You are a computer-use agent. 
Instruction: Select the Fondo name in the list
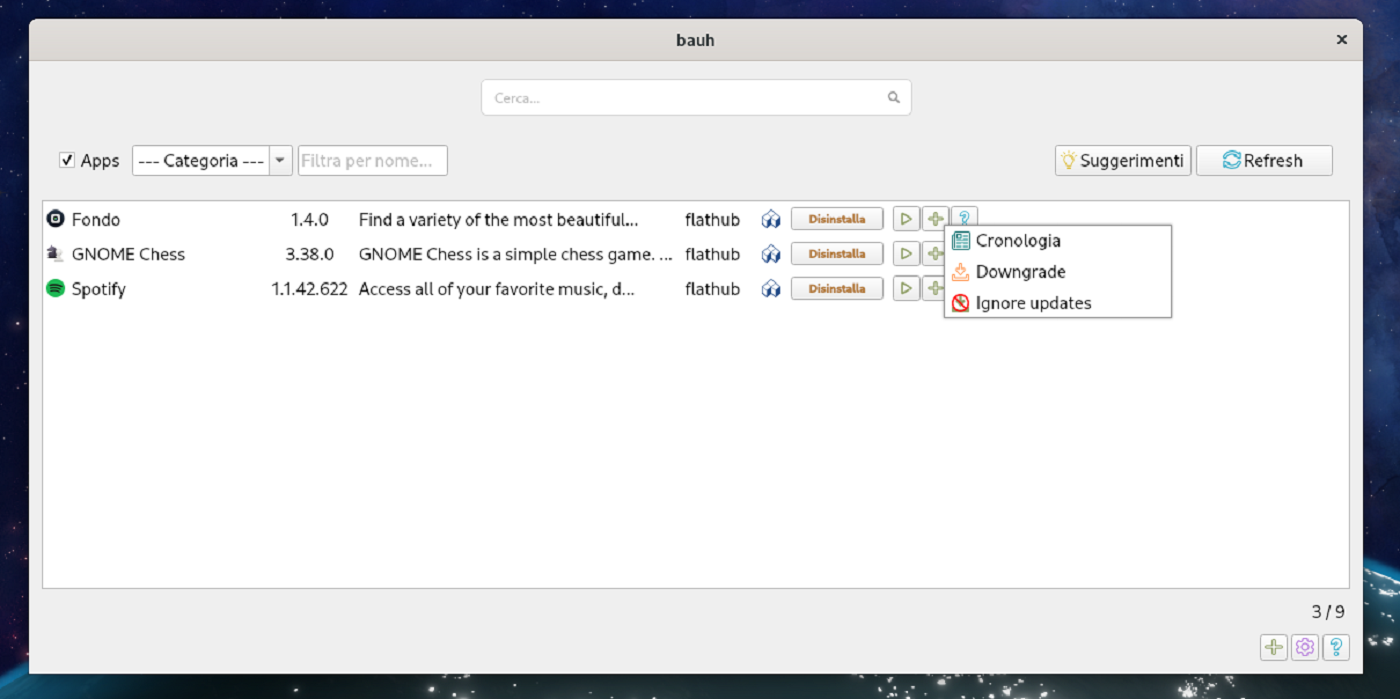pyautogui.click(x=96, y=219)
